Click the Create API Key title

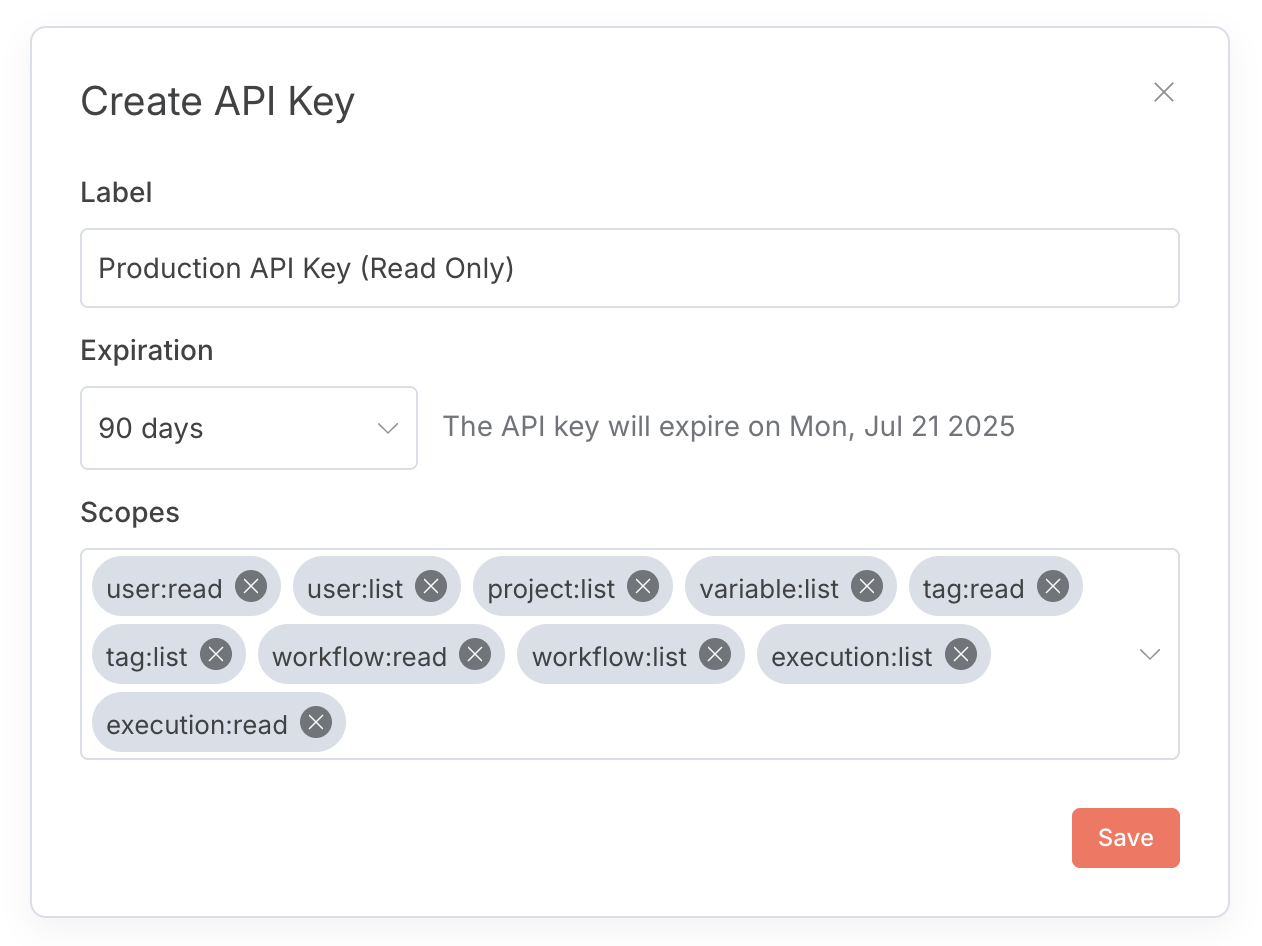(x=218, y=100)
